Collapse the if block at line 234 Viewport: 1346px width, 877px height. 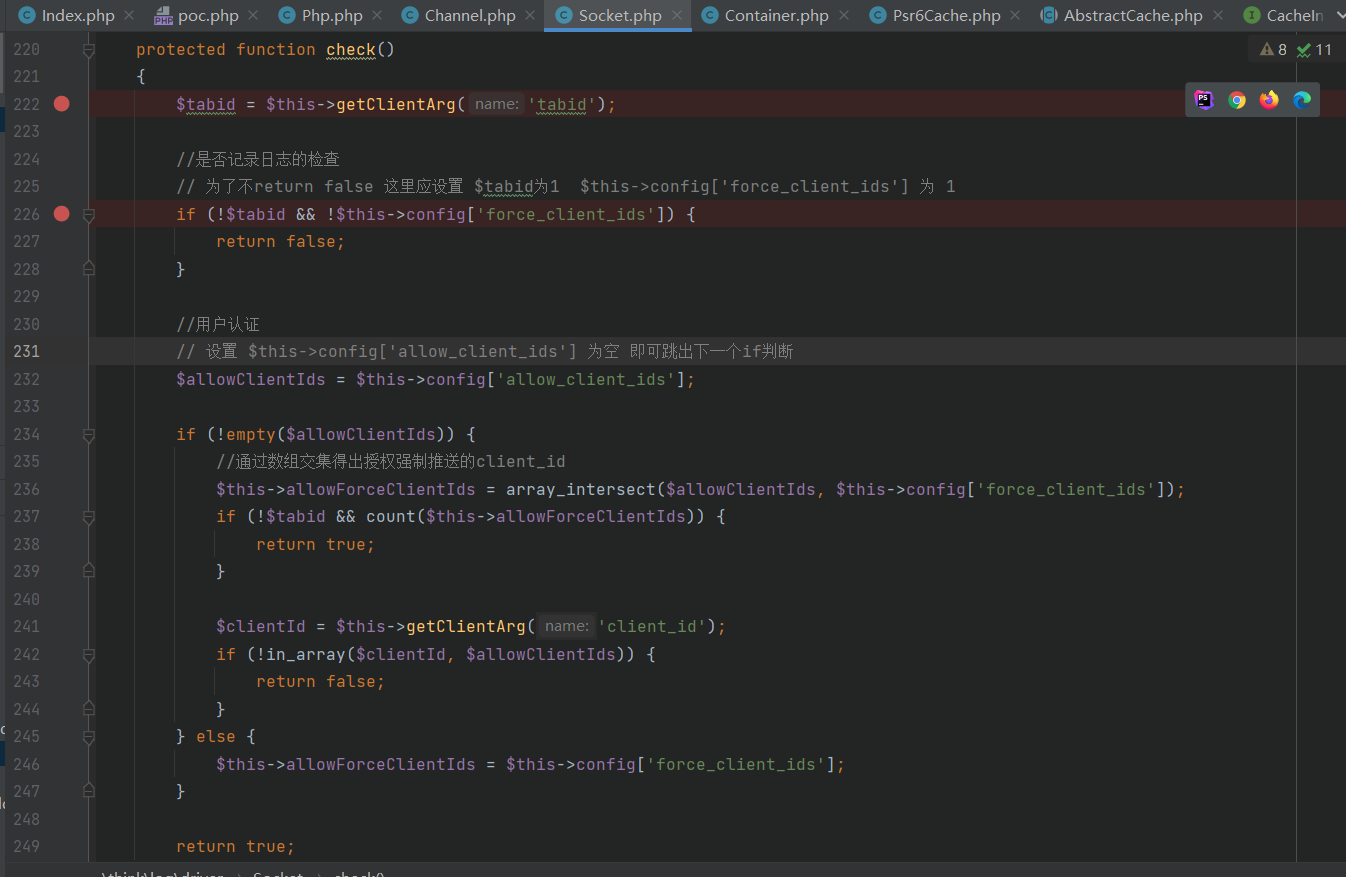(89, 435)
